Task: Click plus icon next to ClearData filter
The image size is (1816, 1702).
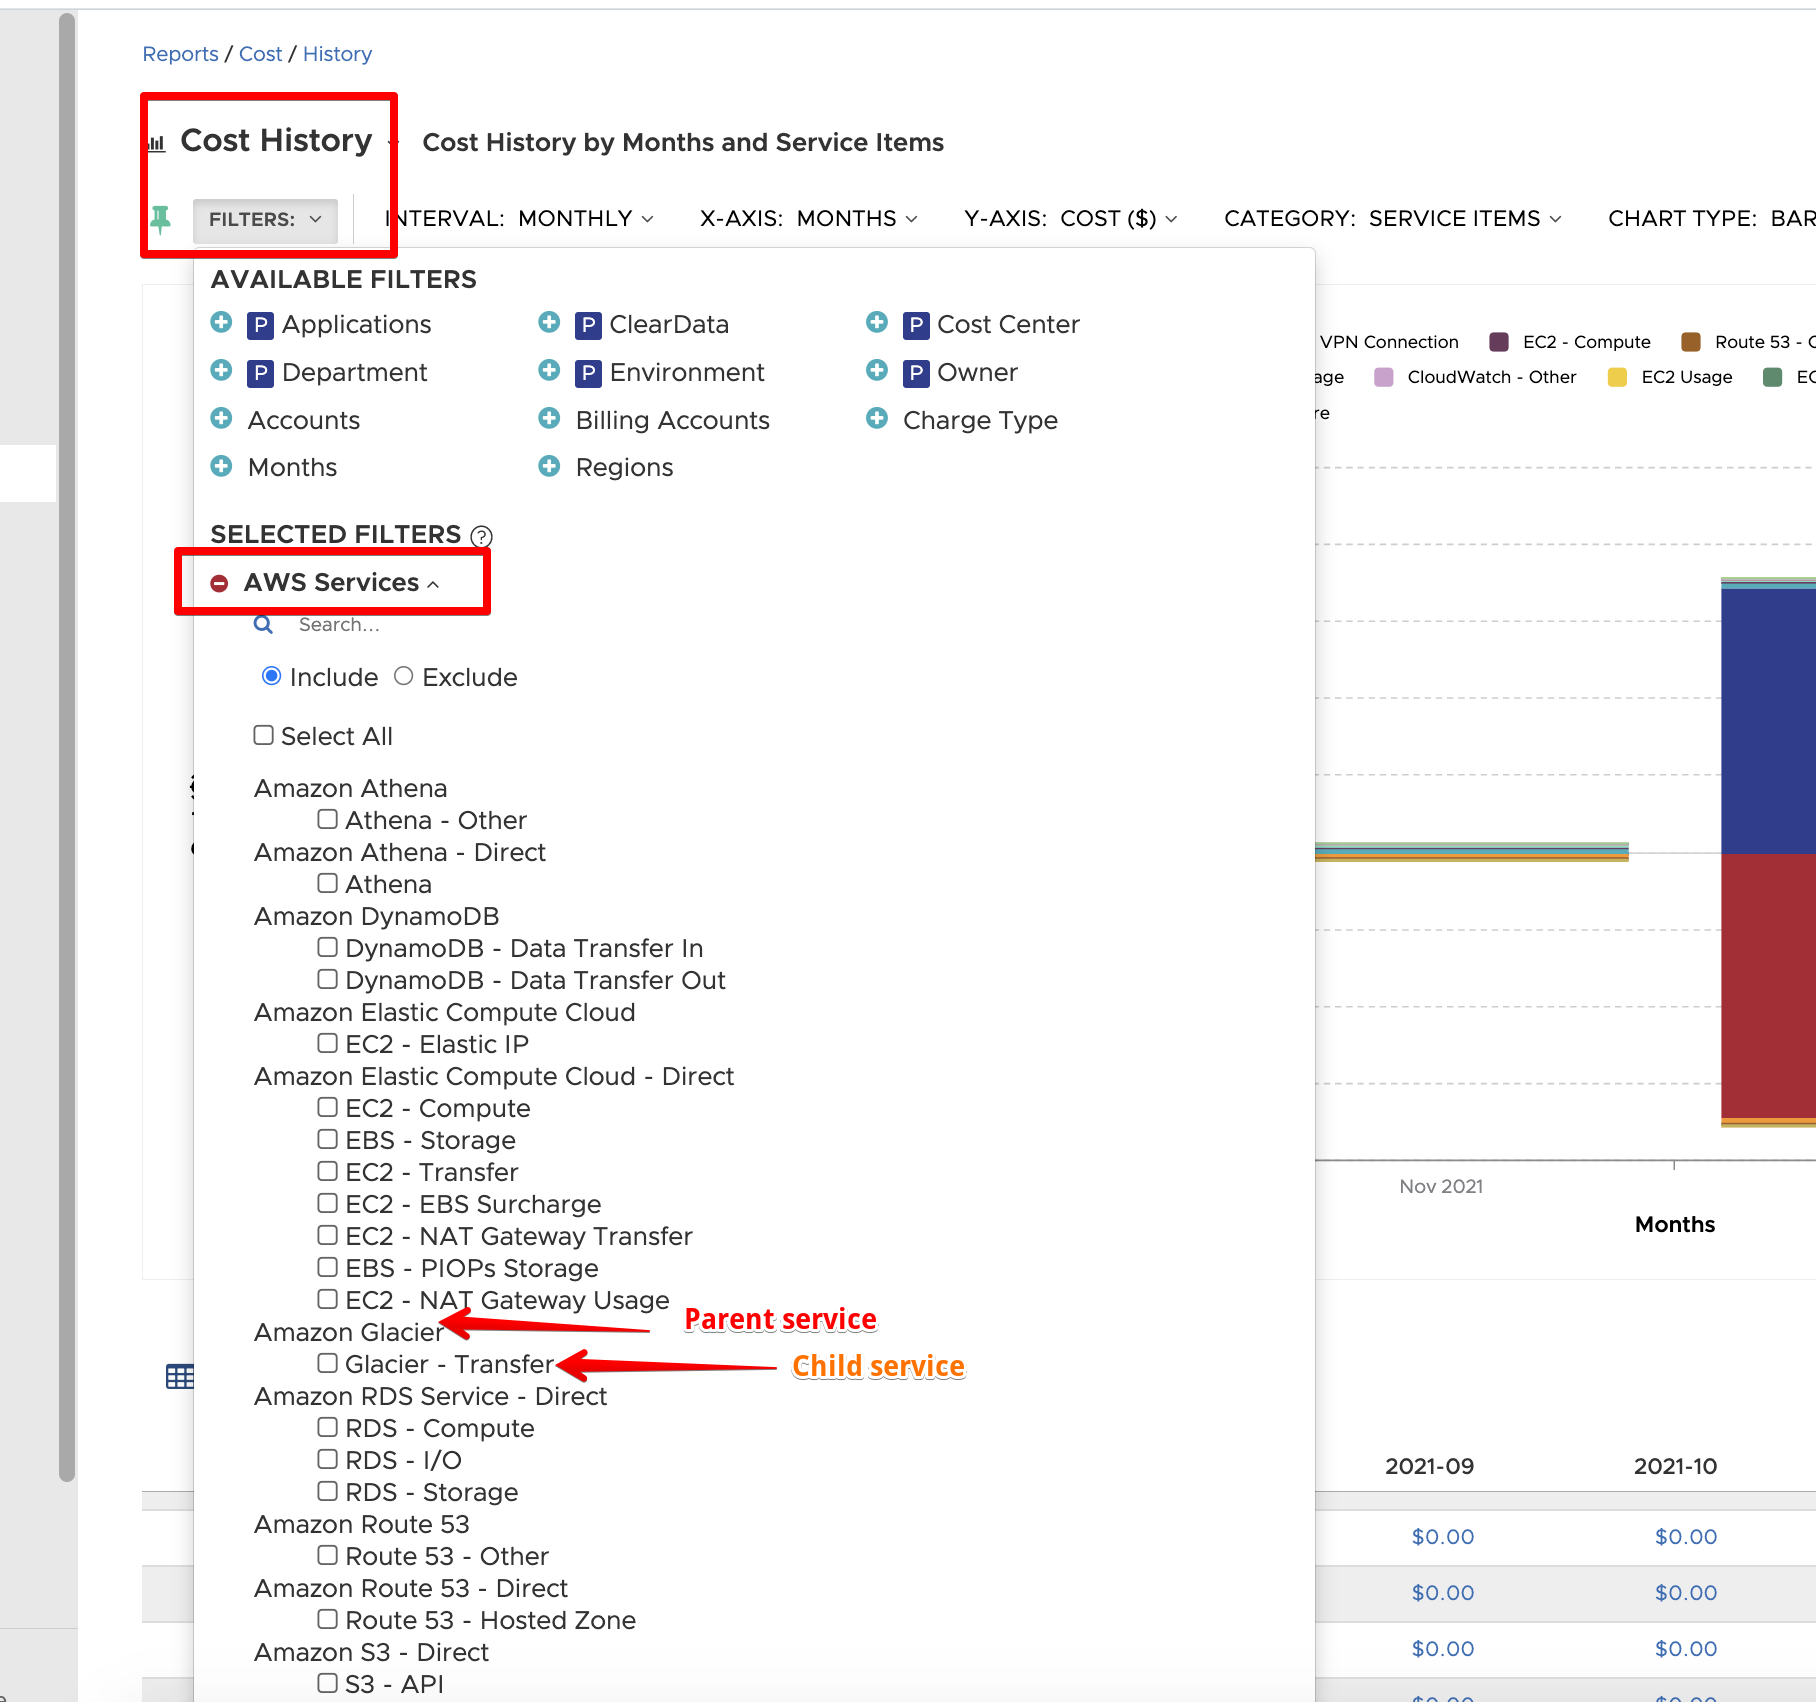Action: coord(549,323)
